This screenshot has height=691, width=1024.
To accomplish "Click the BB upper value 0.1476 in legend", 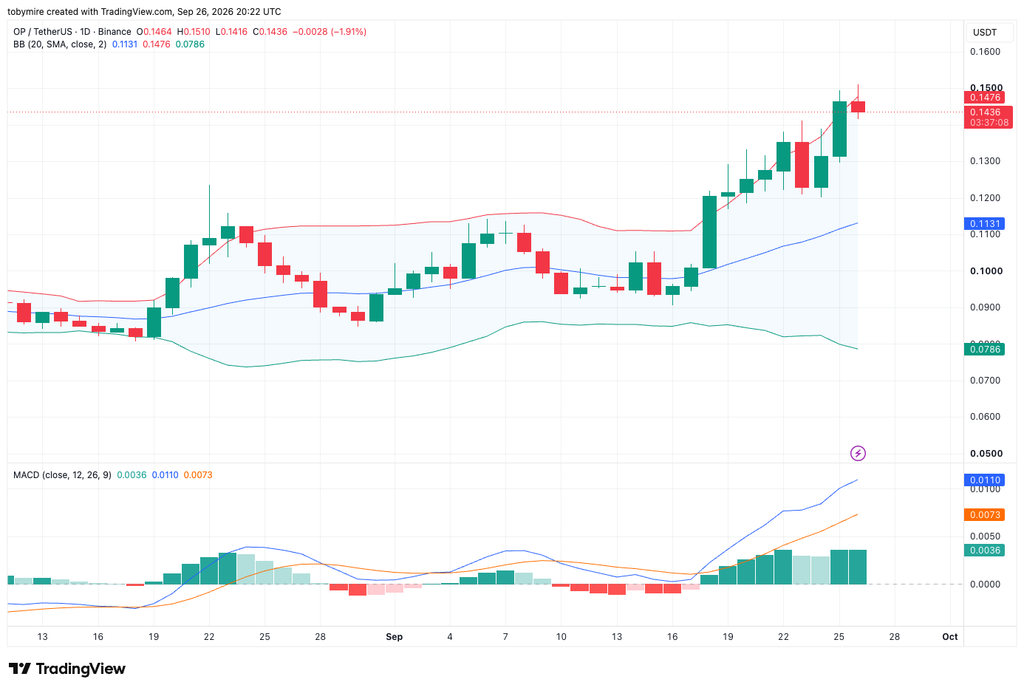I will 156,44.
